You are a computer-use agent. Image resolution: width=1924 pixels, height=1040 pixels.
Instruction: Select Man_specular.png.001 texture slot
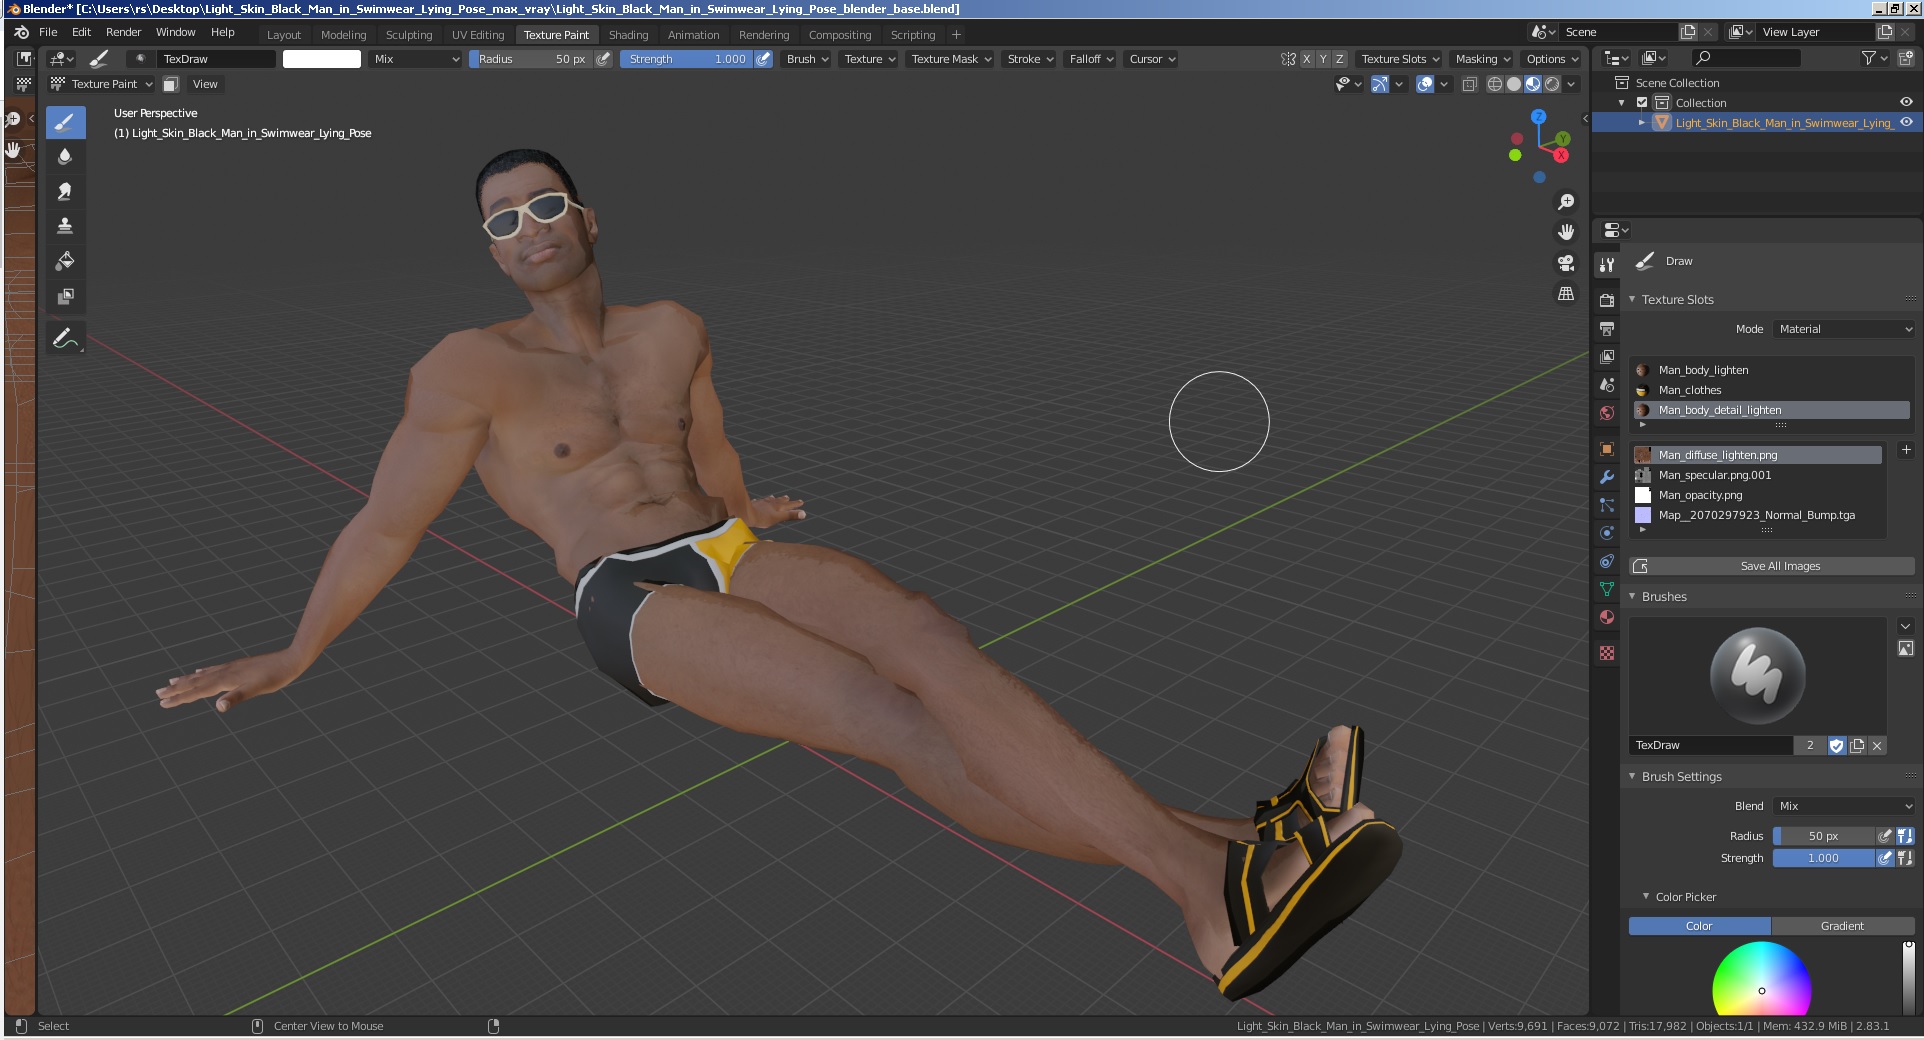coord(1758,475)
